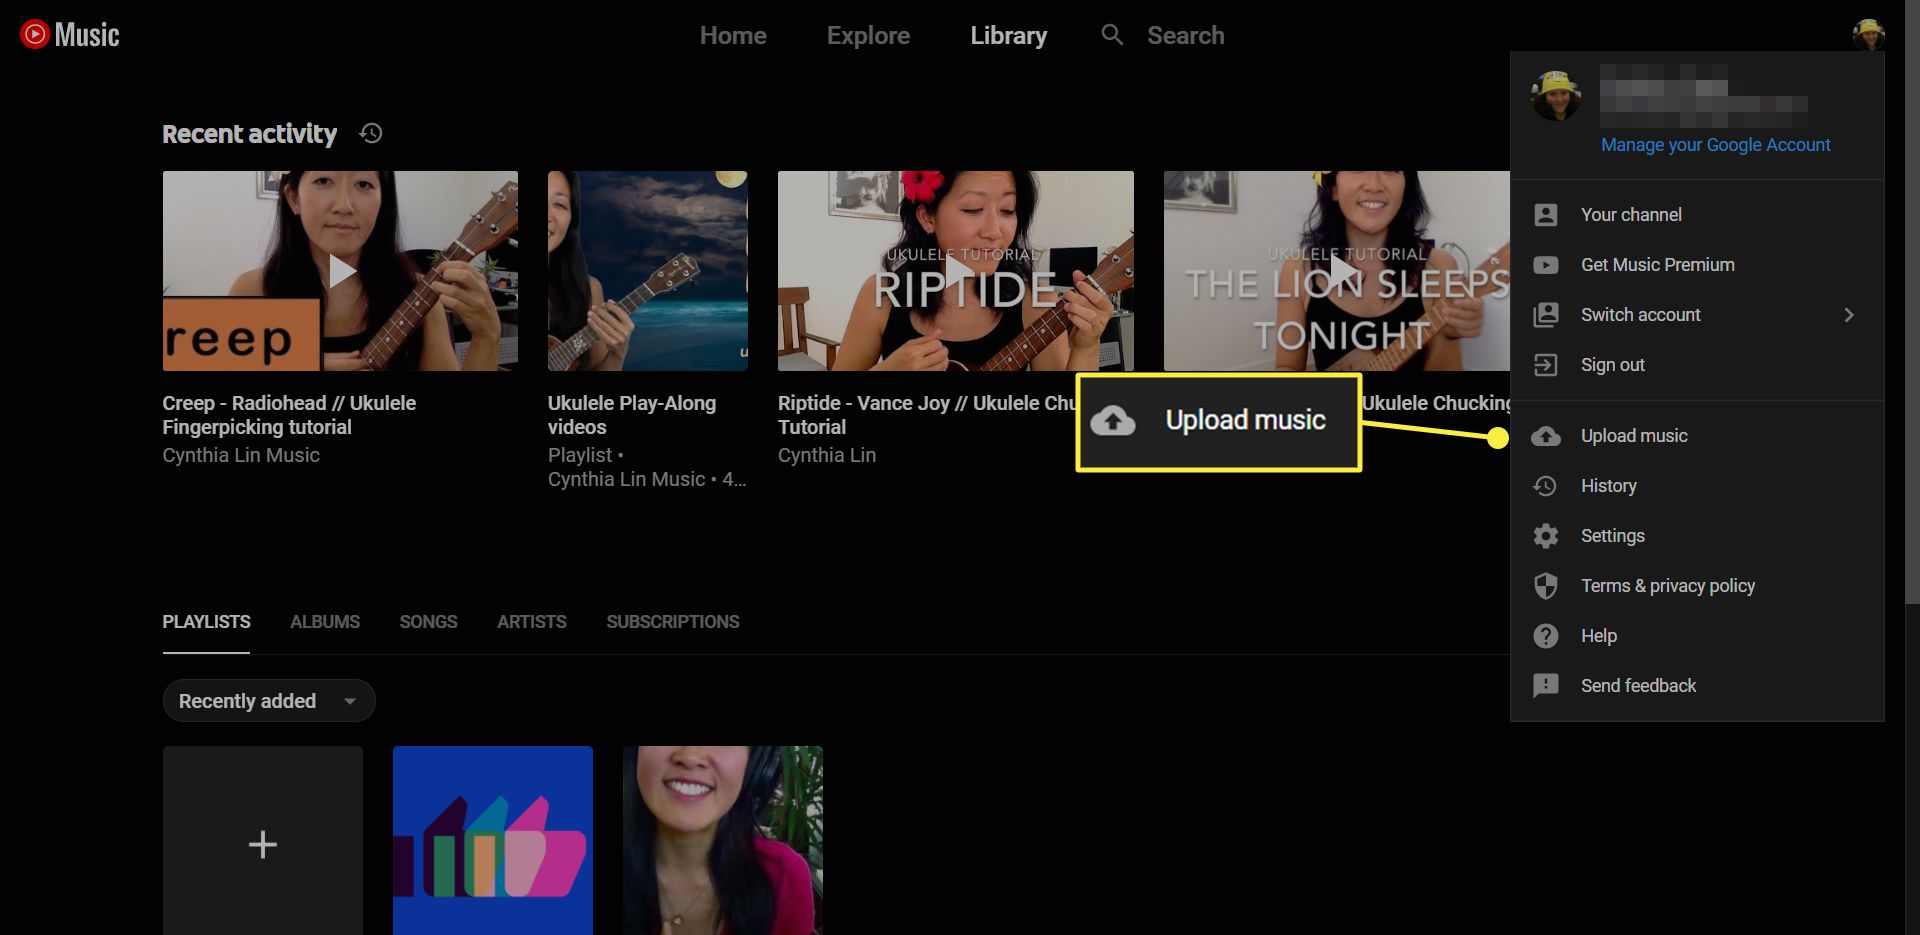Open History from the account menu
This screenshot has width=1920, height=935.
(1697, 486)
